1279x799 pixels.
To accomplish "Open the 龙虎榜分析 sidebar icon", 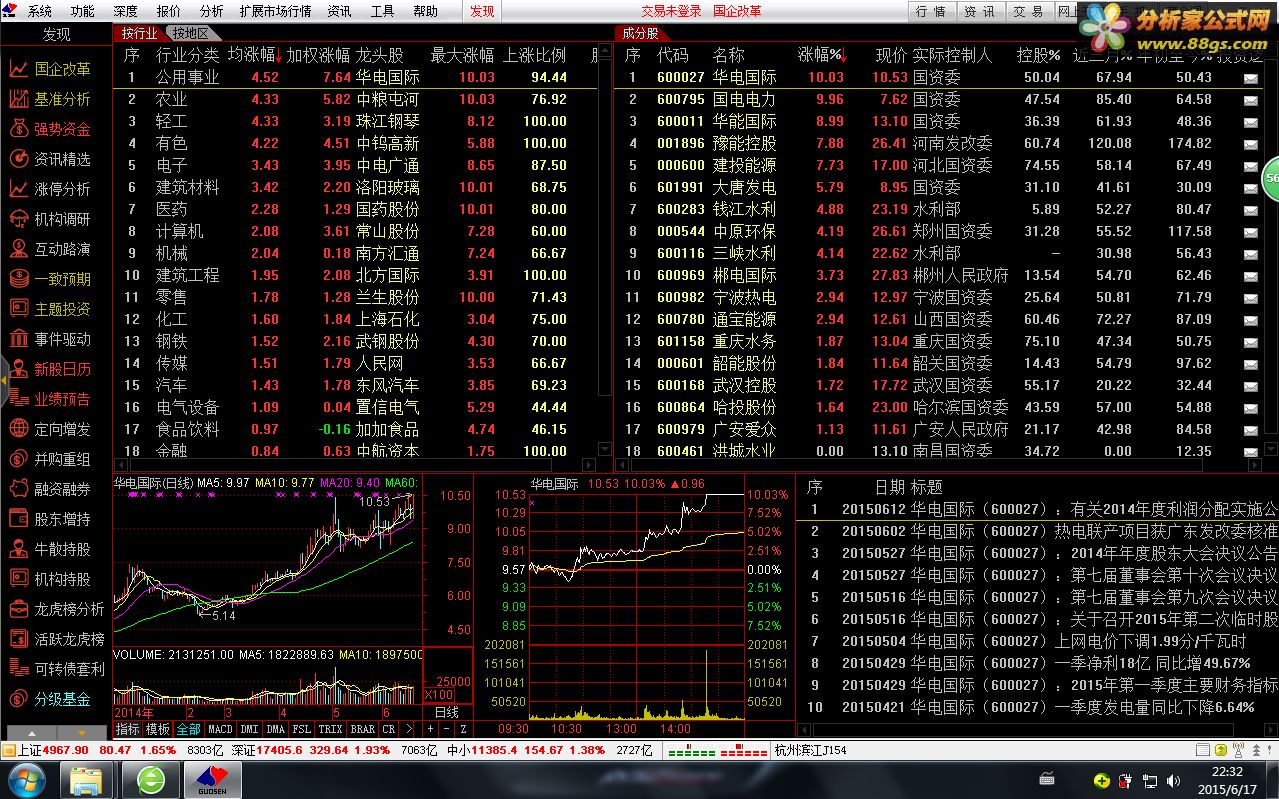I will [x=19, y=609].
